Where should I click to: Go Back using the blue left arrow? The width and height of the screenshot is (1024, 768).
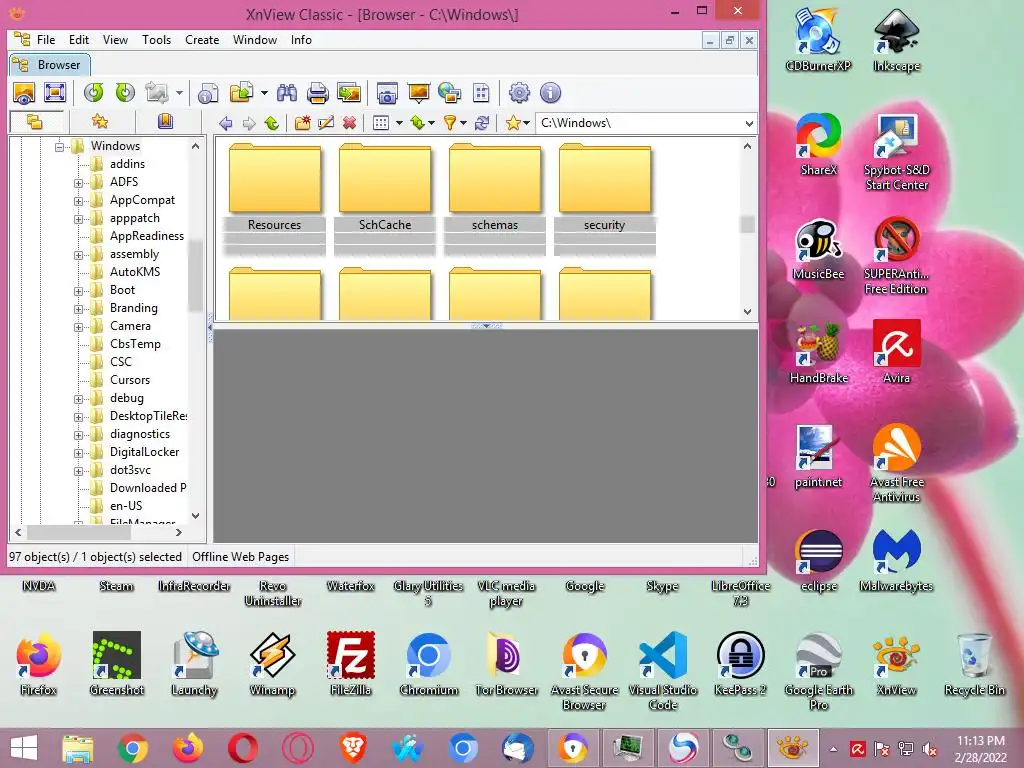coord(226,123)
